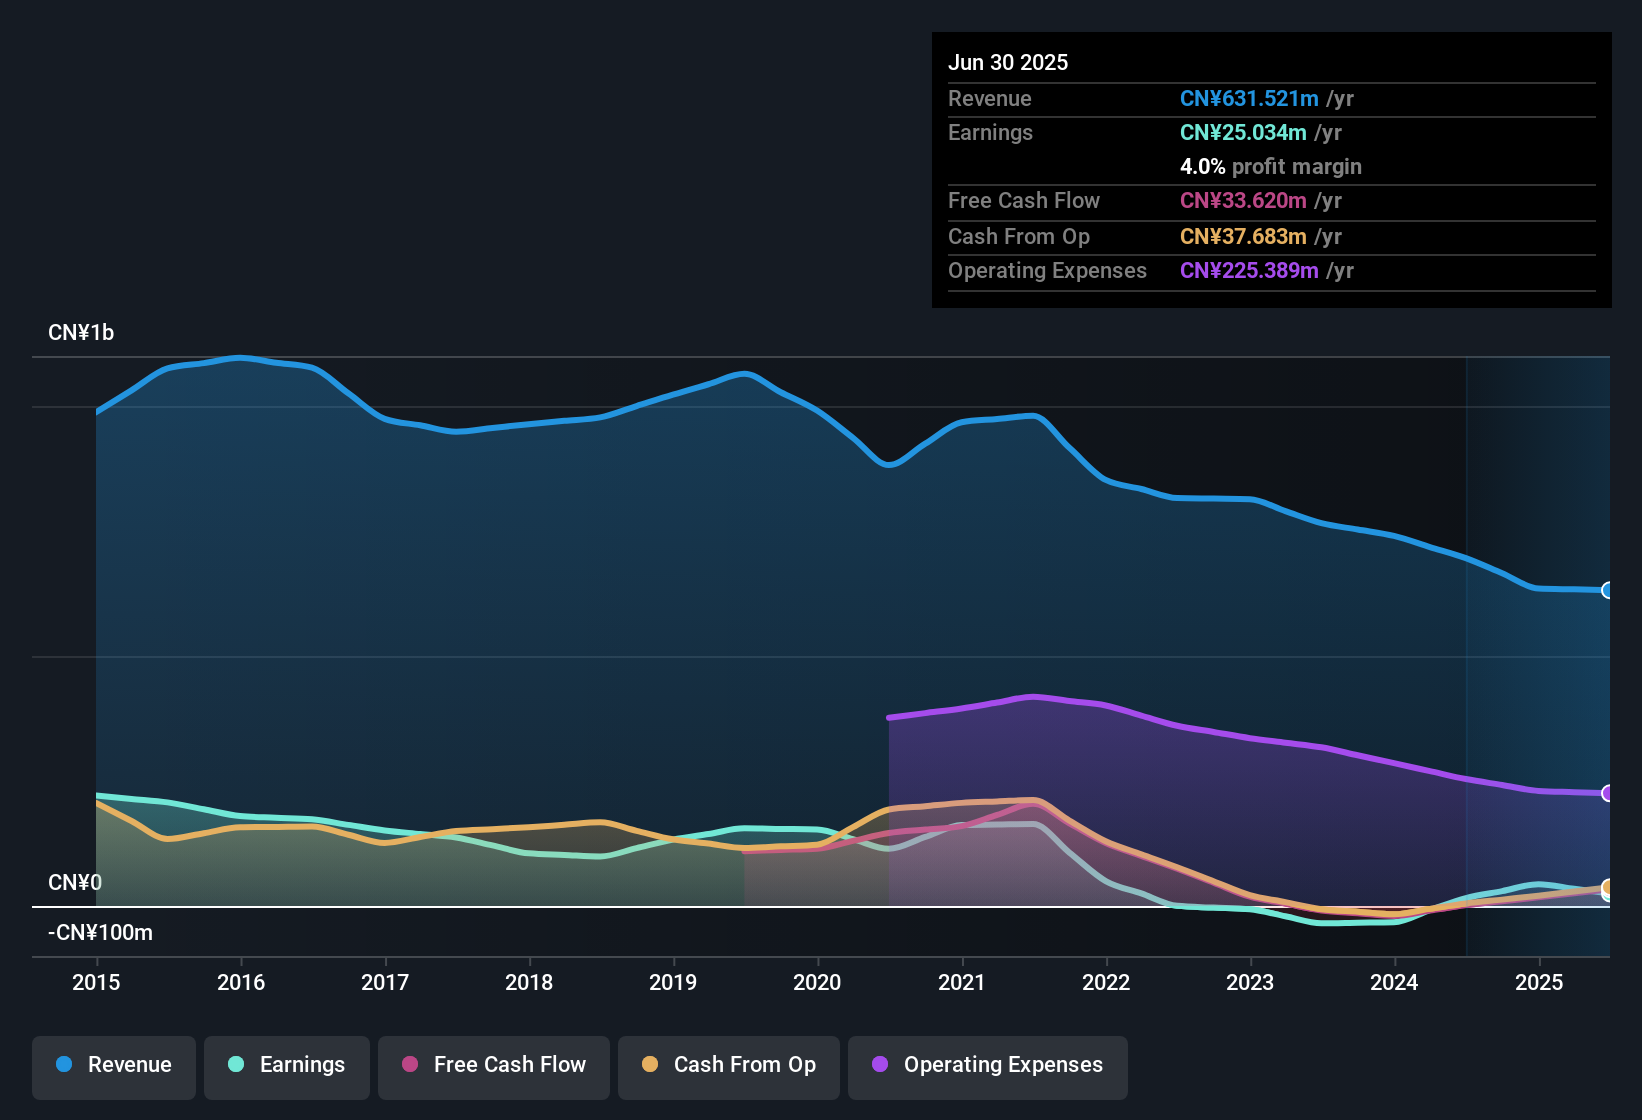Select the Cash From Op endpoint marker
This screenshot has height=1120, width=1642.
pyautogui.click(x=1608, y=888)
